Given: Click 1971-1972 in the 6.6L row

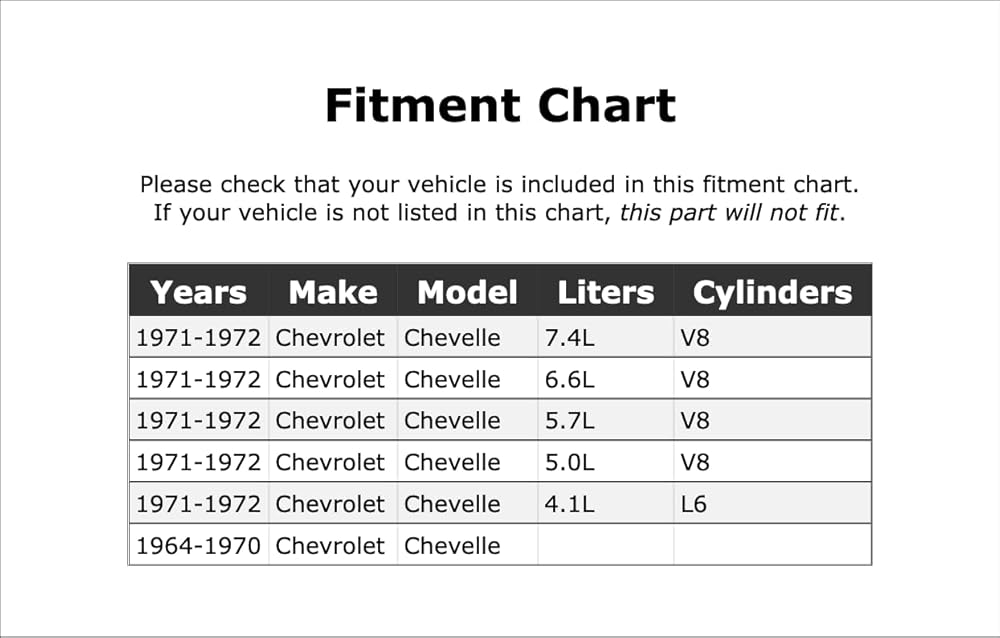Looking at the screenshot, I should click(198, 379).
